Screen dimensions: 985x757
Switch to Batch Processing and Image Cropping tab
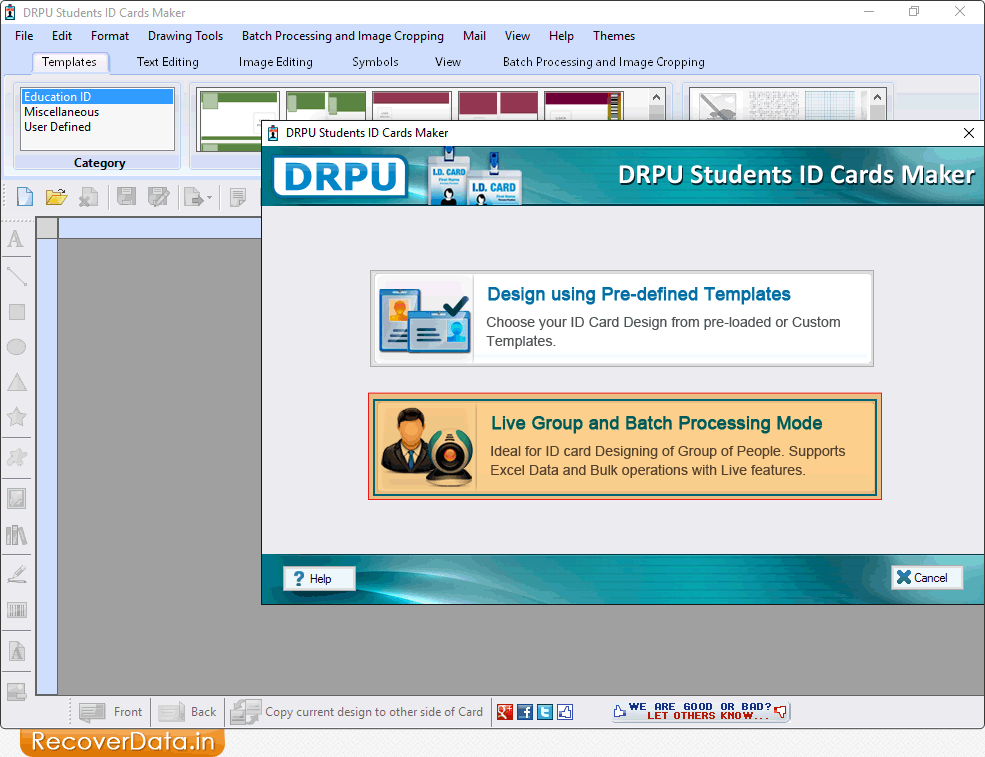[604, 62]
